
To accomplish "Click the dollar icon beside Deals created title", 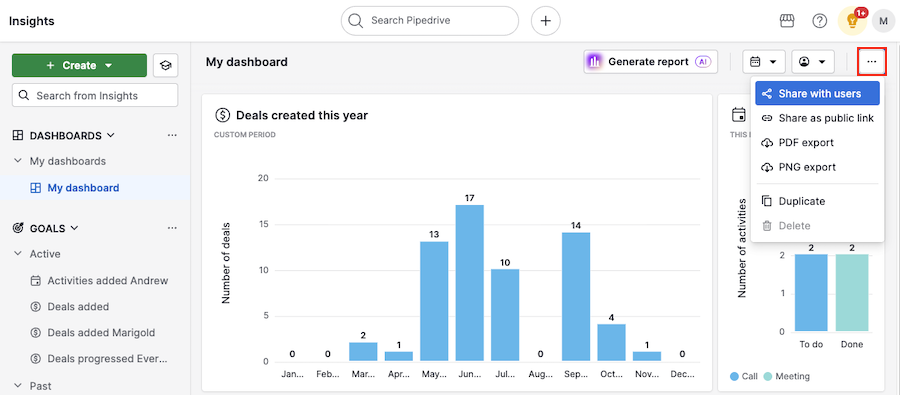I will tap(222, 115).
